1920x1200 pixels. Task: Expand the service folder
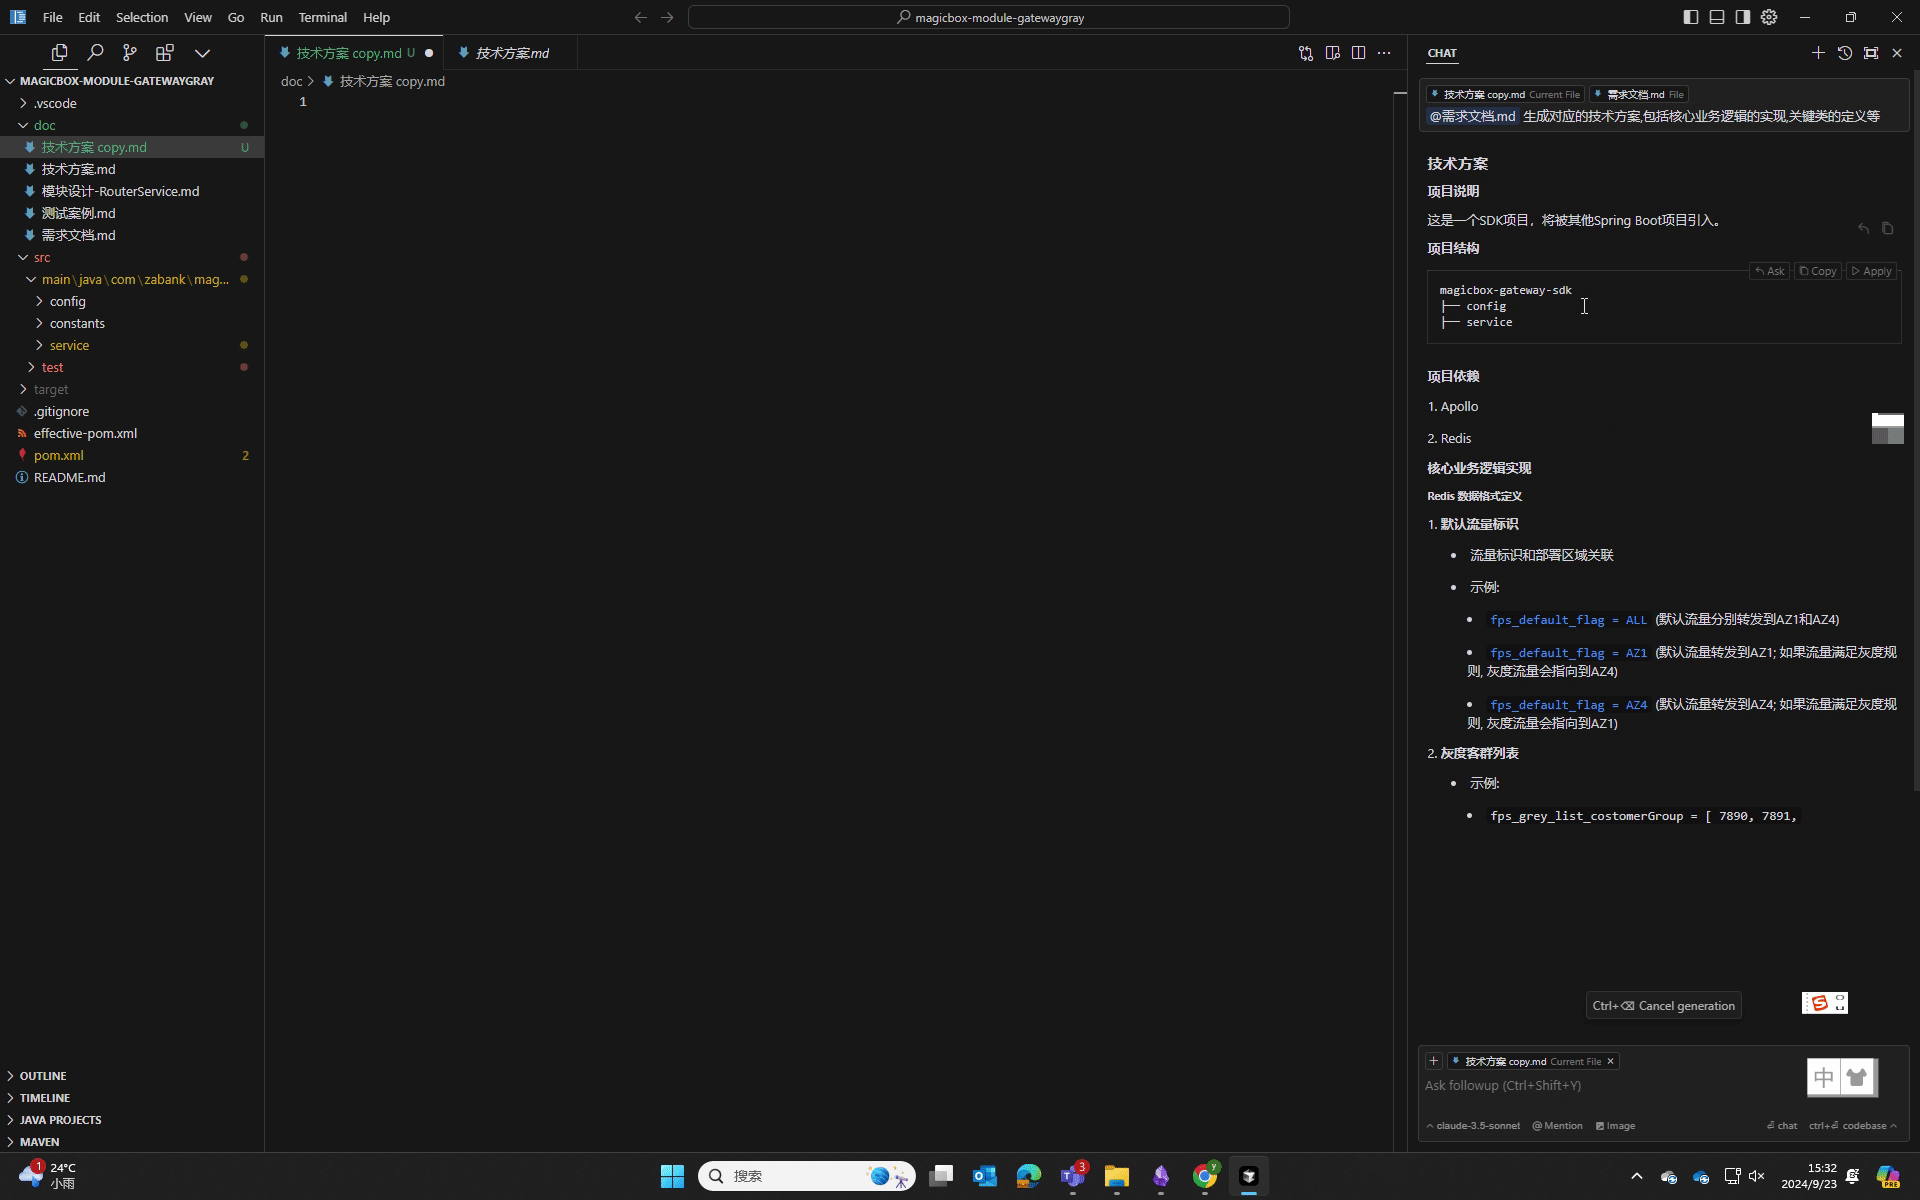[x=132, y=345]
